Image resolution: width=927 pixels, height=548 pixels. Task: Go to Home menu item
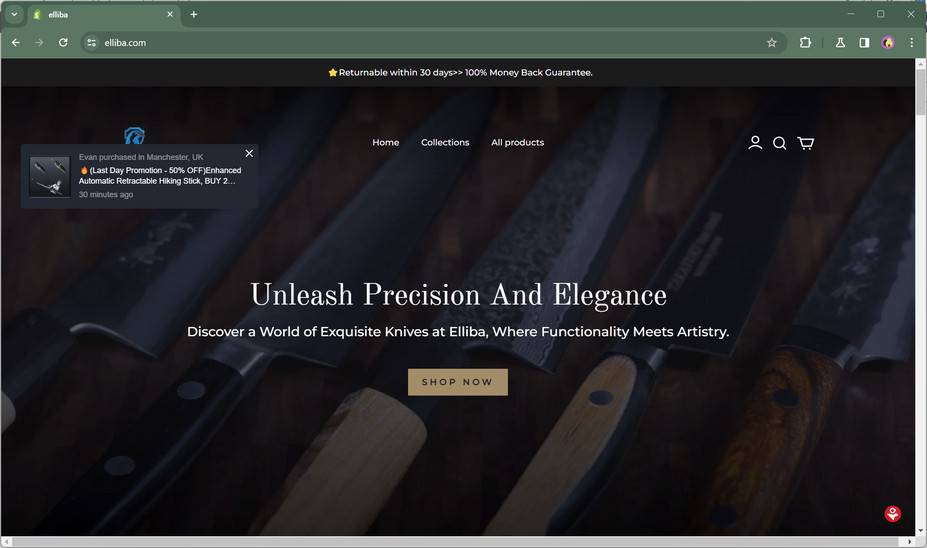(x=385, y=142)
